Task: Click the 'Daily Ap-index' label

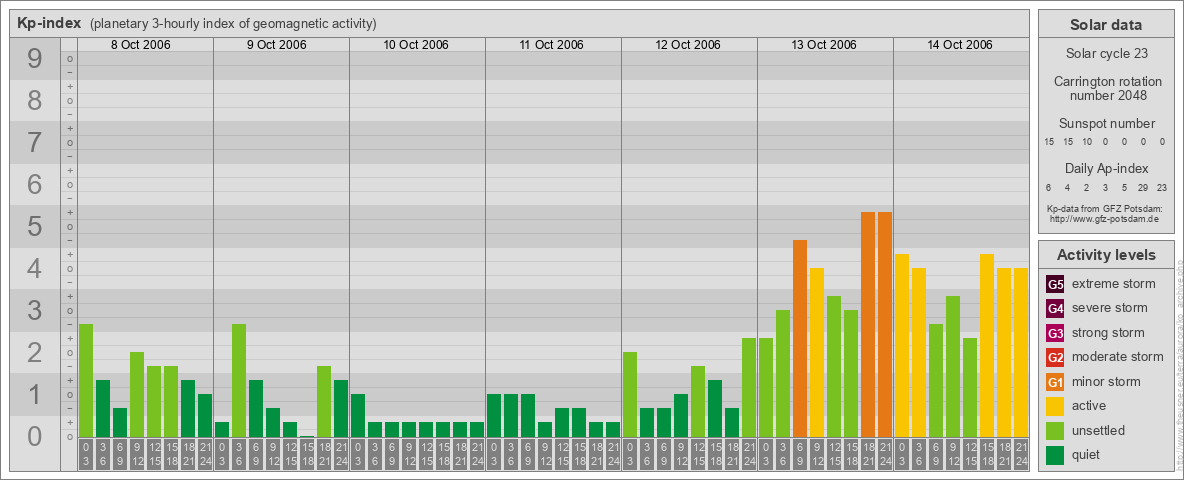Action: click(x=1107, y=168)
